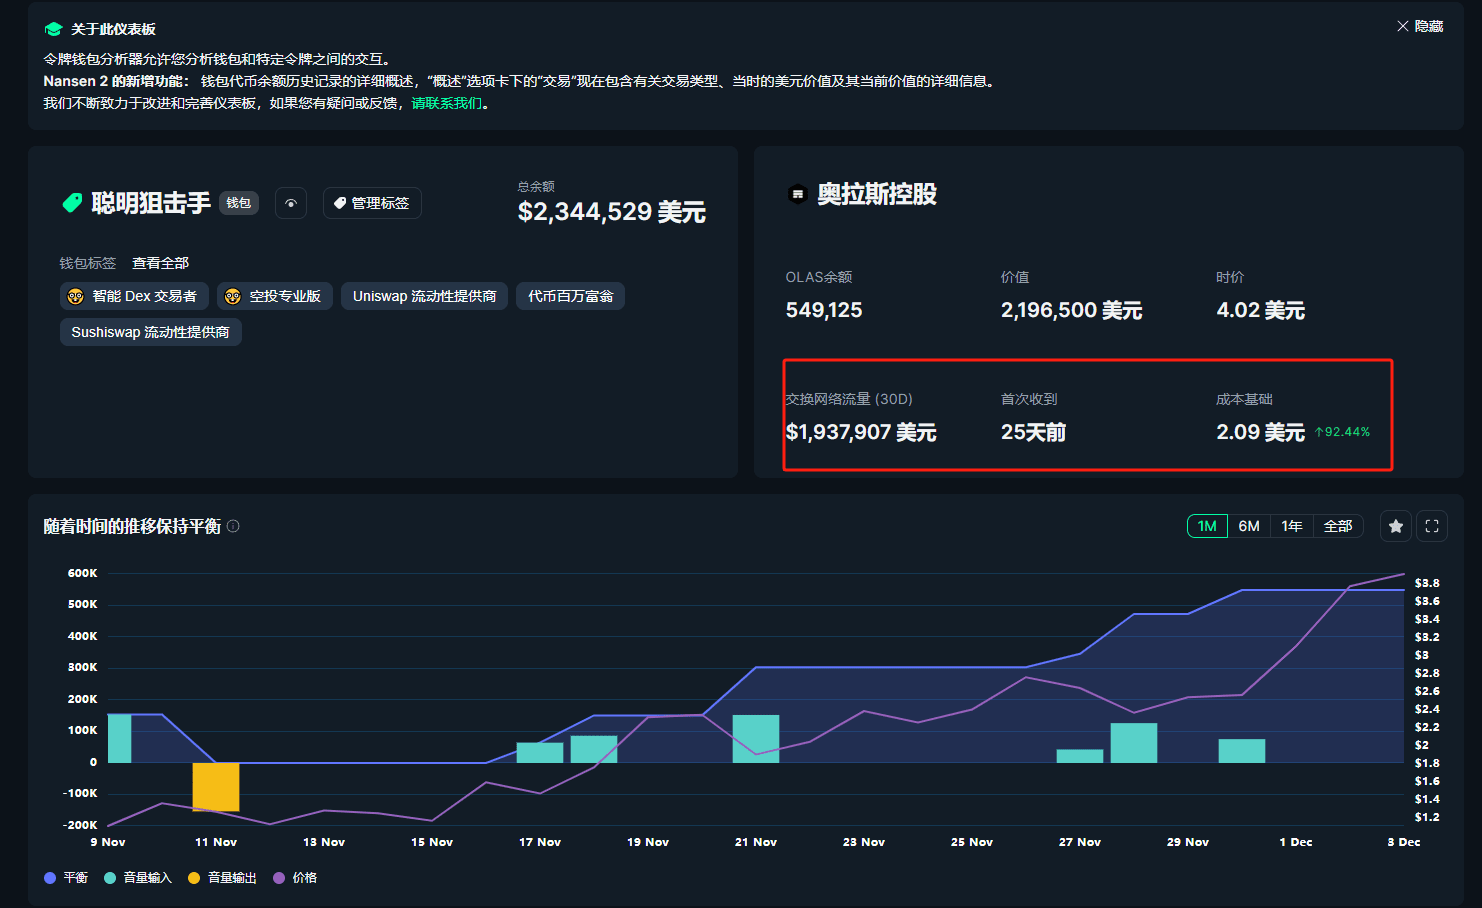Expand the chart to fullscreen
The image size is (1482, 908).
pyautogui.click(x=1432, y=526)
